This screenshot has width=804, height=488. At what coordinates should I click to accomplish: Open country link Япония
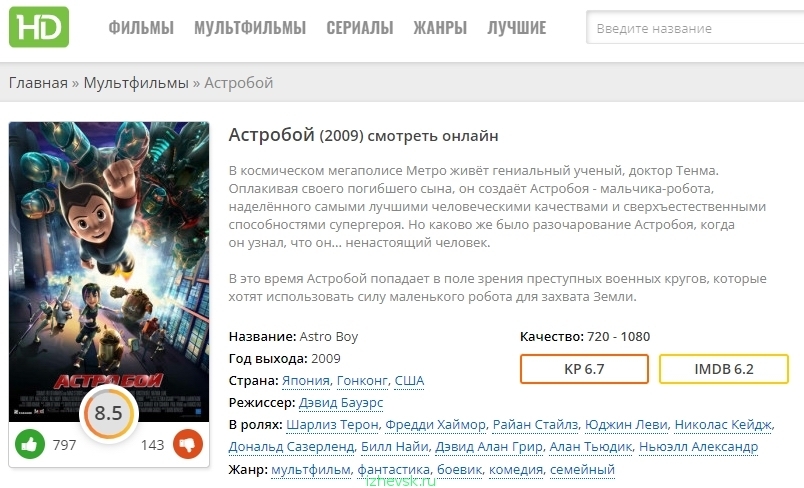306,381
